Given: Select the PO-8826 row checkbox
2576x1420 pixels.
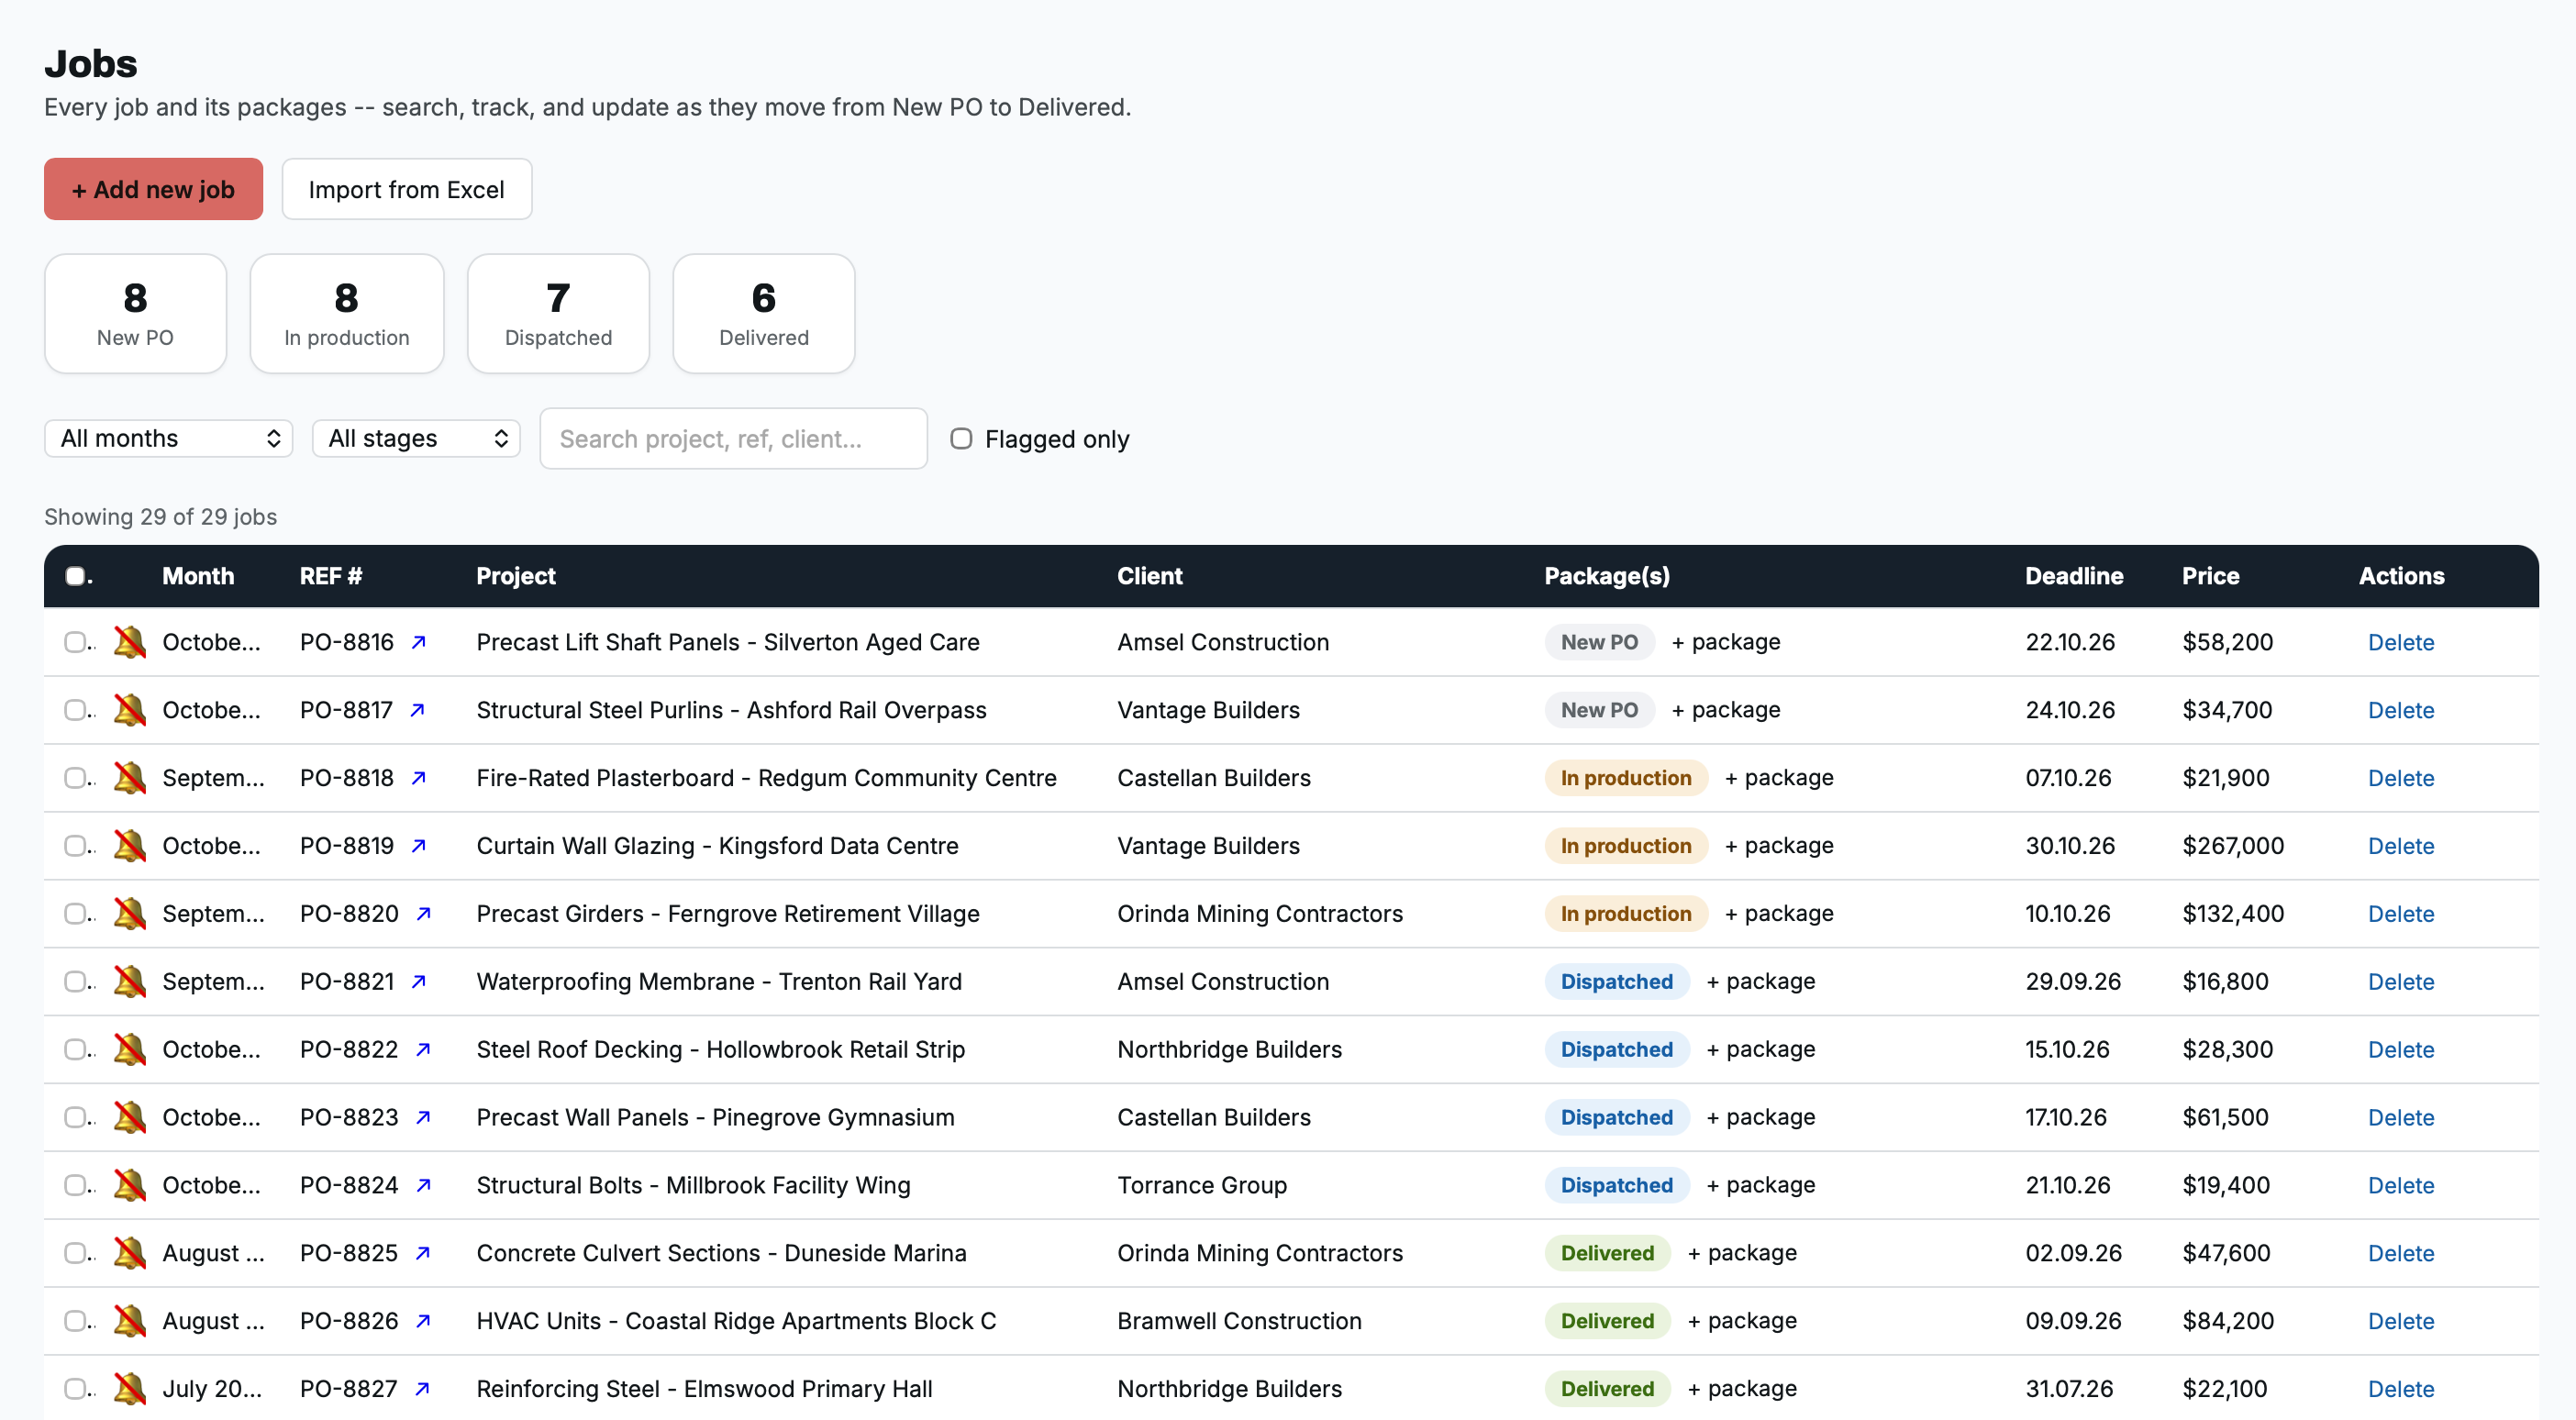Looking at the screenshot, I should click(x=75, y=1321).
